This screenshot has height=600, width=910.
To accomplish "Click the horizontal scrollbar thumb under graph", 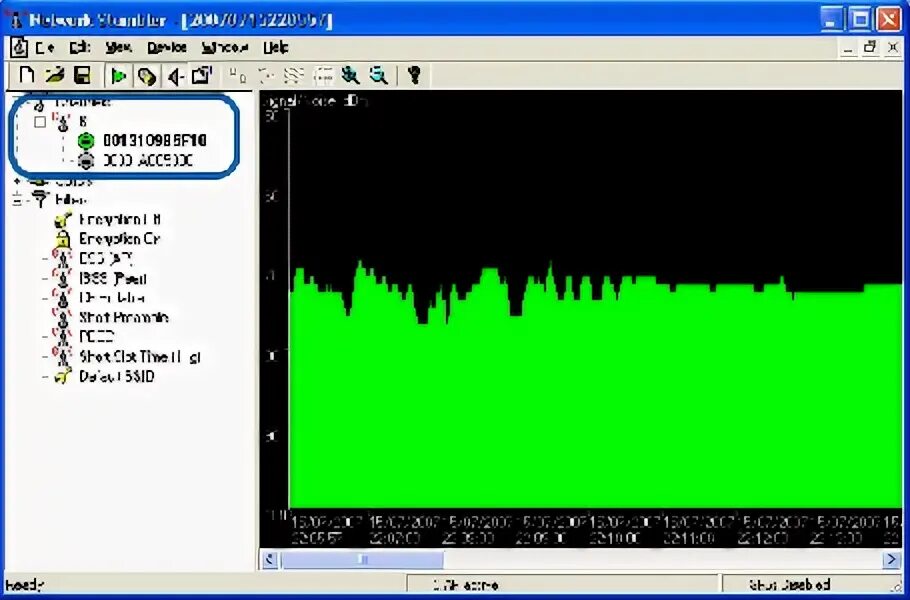I will [362, 560].
